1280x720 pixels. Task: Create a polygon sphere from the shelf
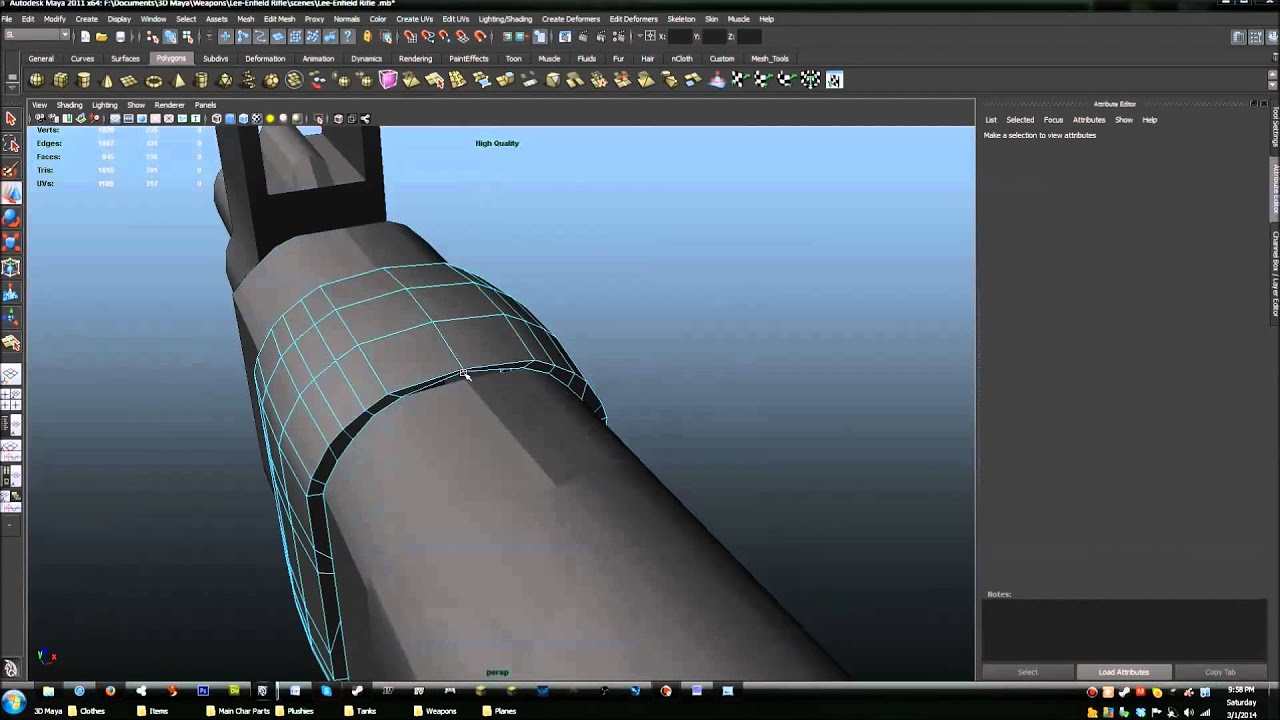[x=37, y=80]
